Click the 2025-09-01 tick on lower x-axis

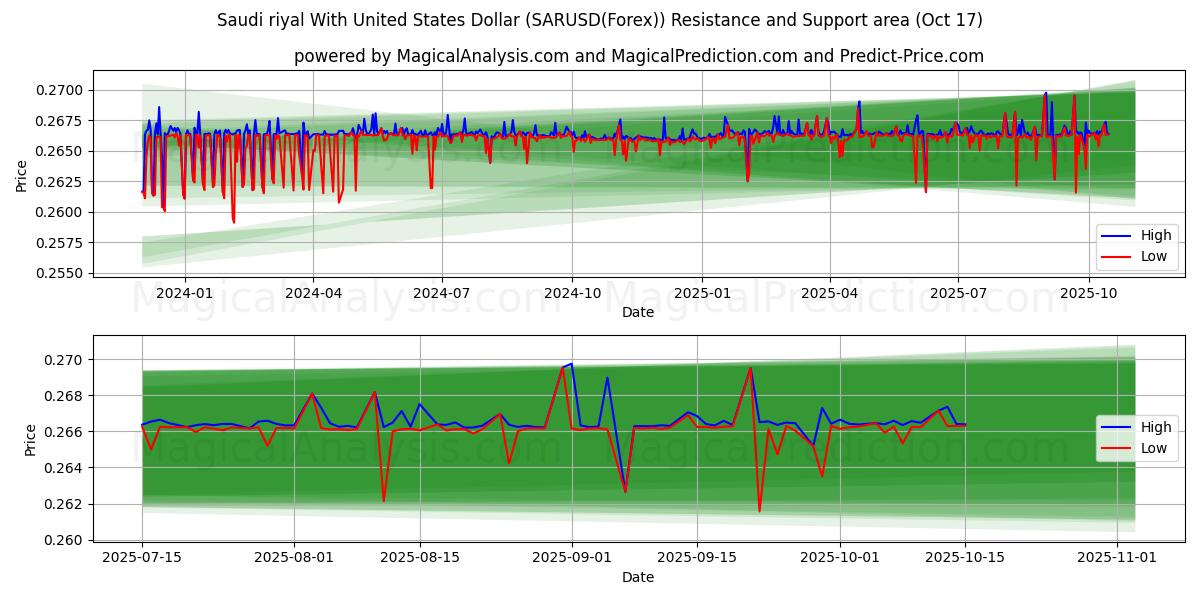pos(572,558)
